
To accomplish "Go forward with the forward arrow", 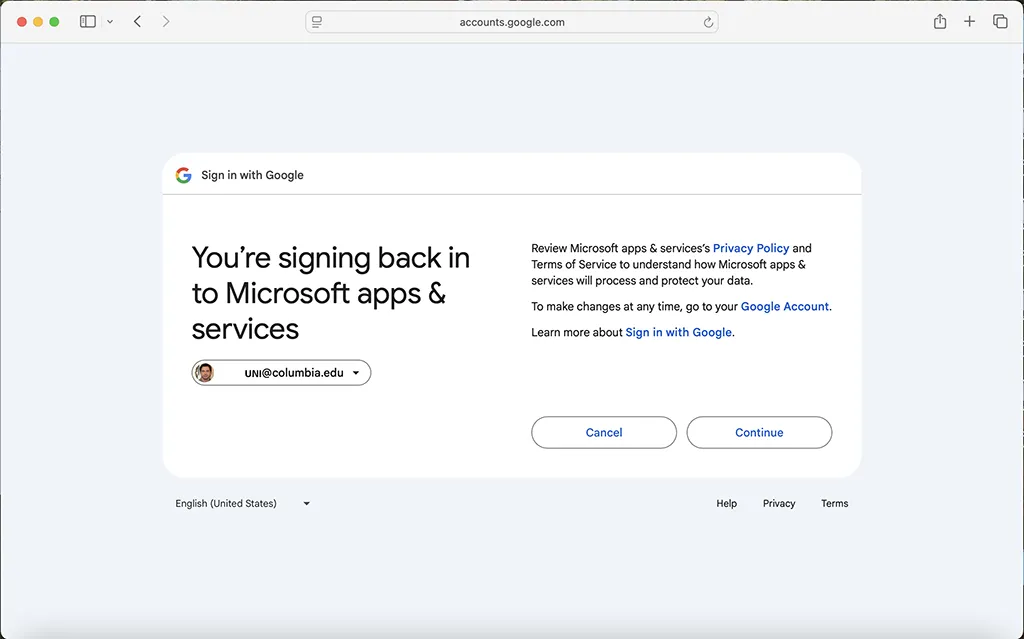I will [166, 22].
